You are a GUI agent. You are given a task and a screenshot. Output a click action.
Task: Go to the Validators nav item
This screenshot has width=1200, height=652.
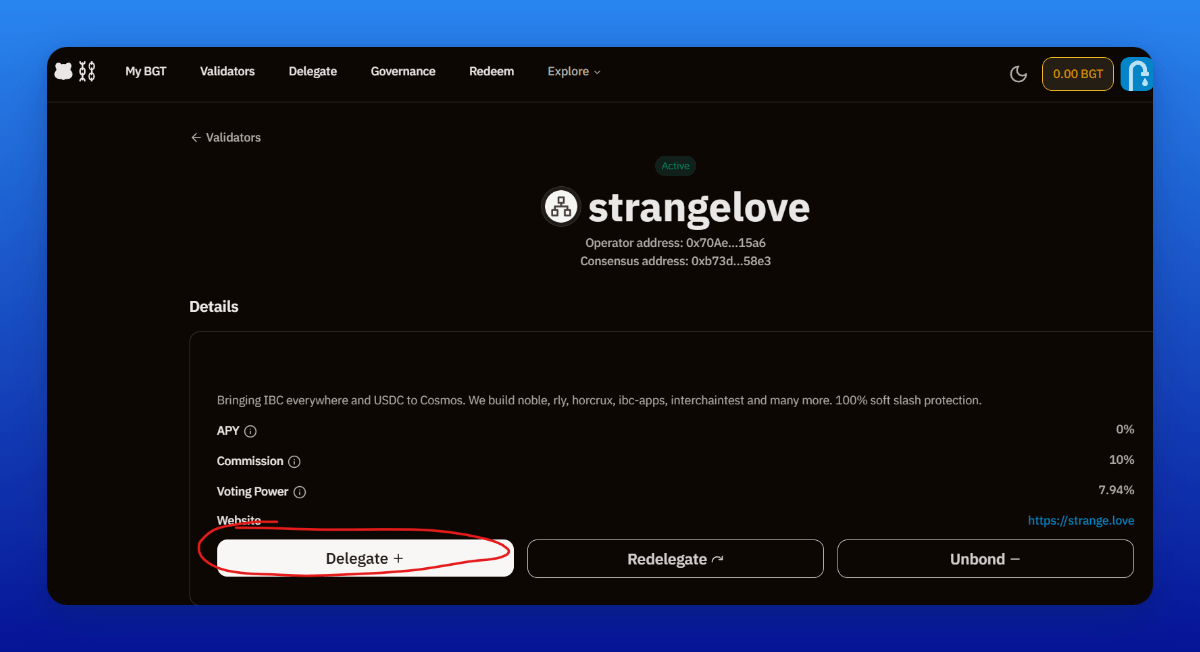click(227, 72)
